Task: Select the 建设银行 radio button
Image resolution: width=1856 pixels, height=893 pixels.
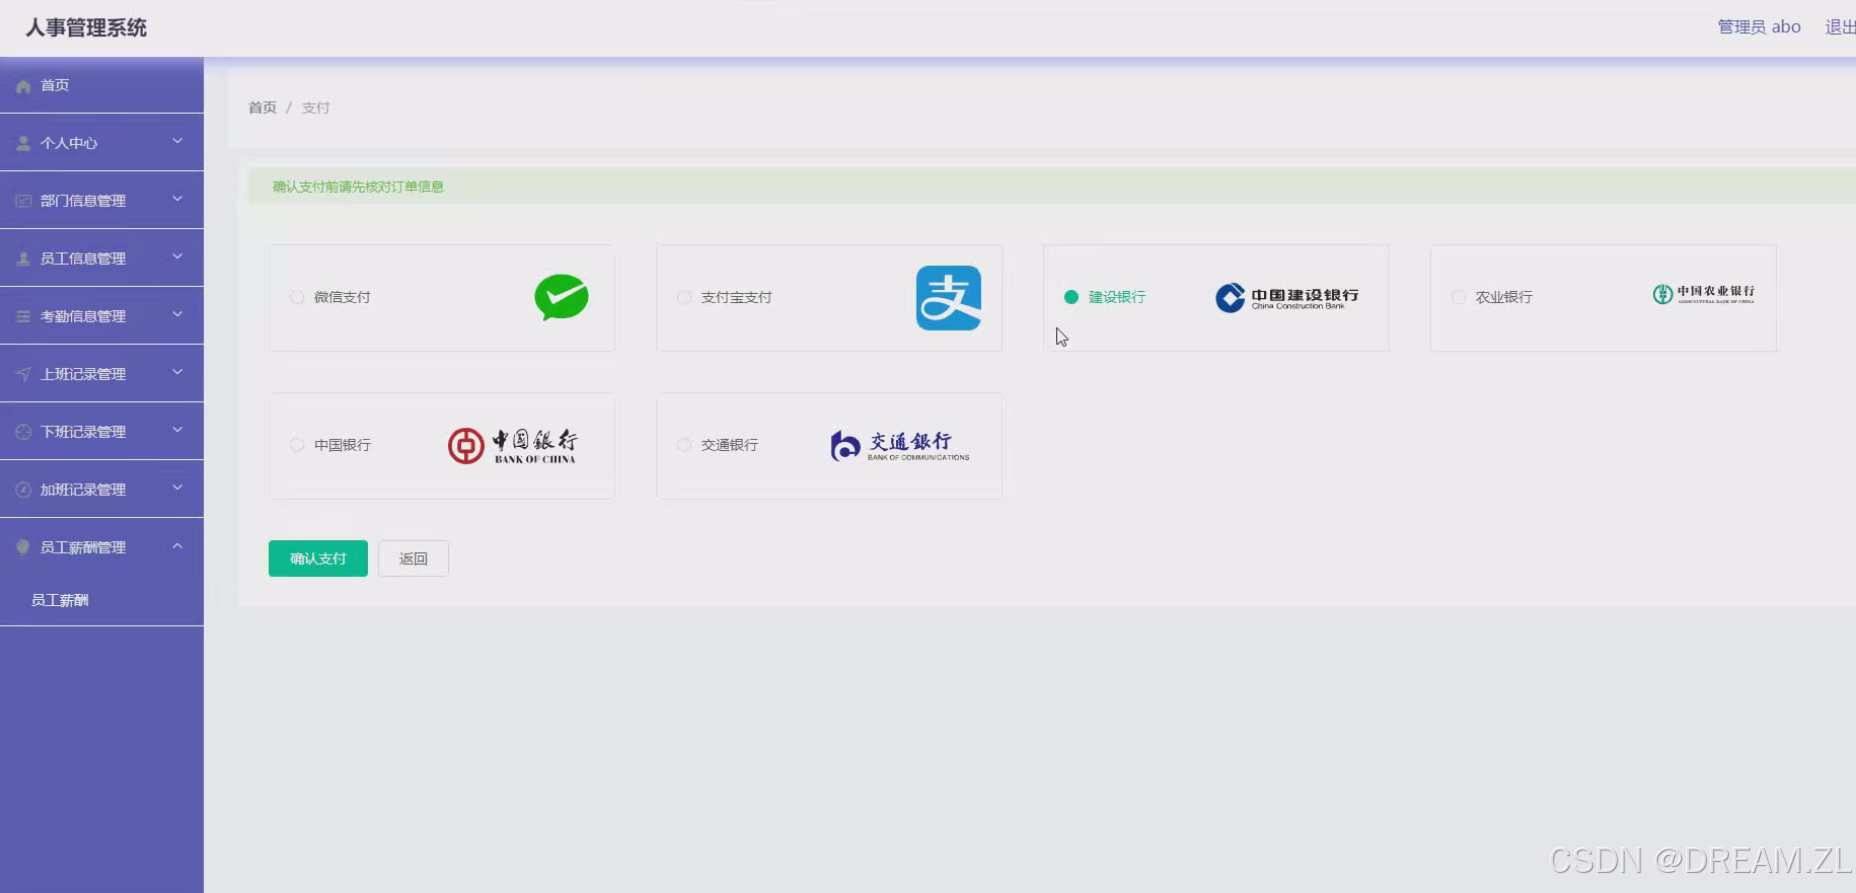Action: [x=1071, y=297]
